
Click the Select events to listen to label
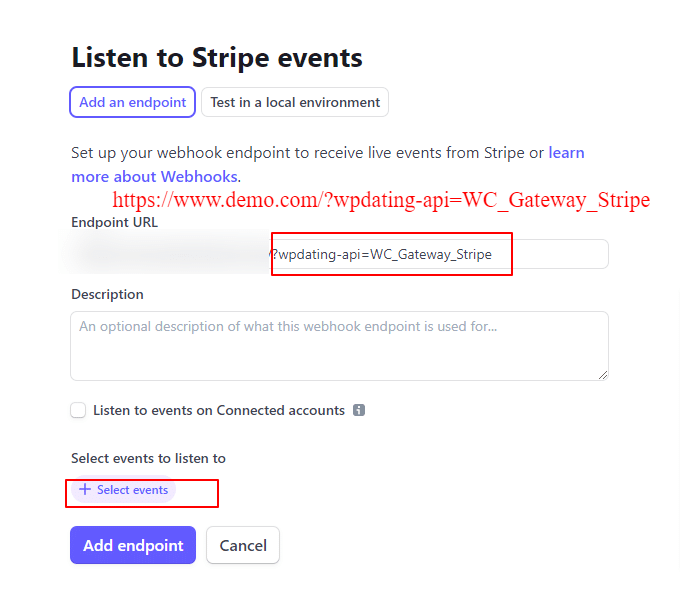148,458
